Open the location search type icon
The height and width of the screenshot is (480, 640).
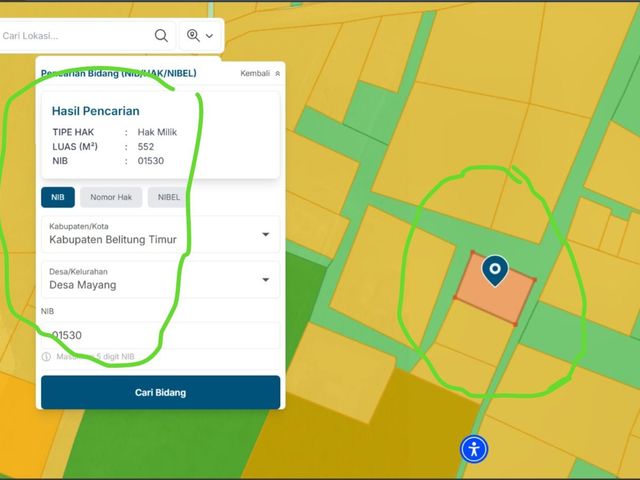pyautogui.click(x=193, y=36)
